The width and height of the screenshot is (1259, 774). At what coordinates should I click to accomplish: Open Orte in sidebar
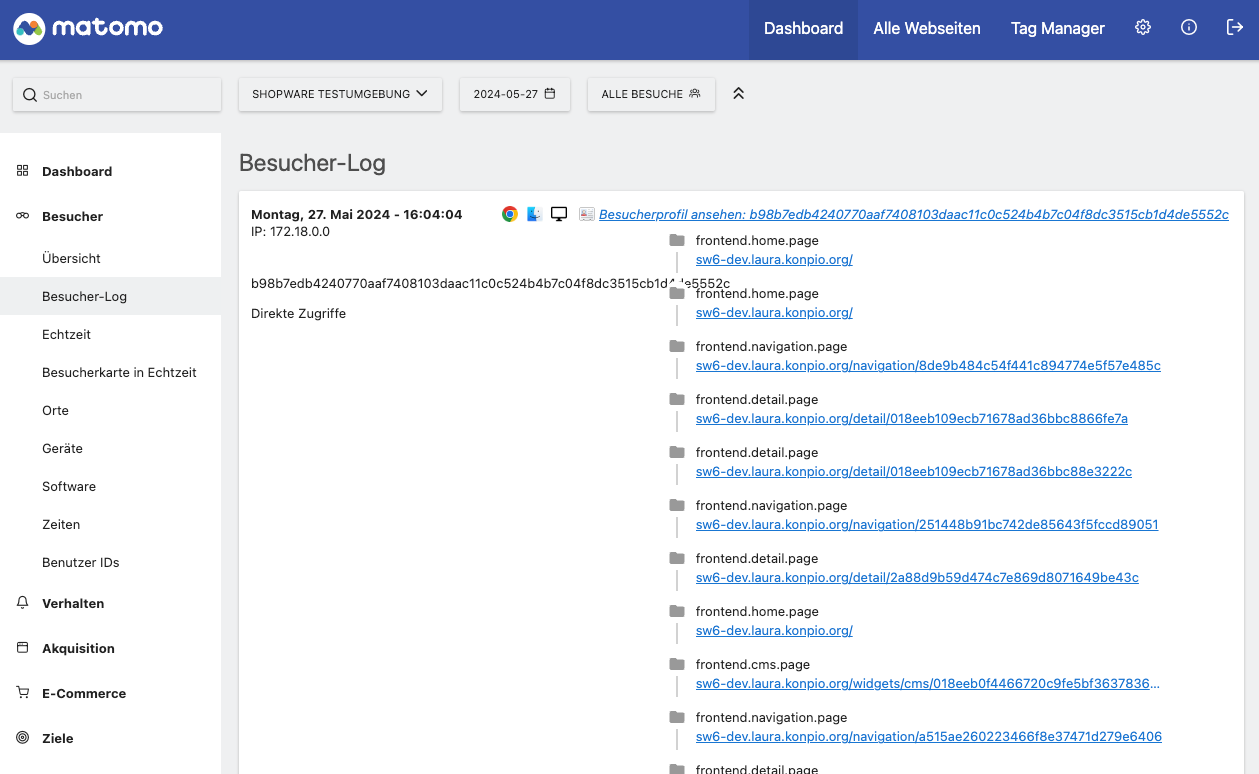pos(55,410)
